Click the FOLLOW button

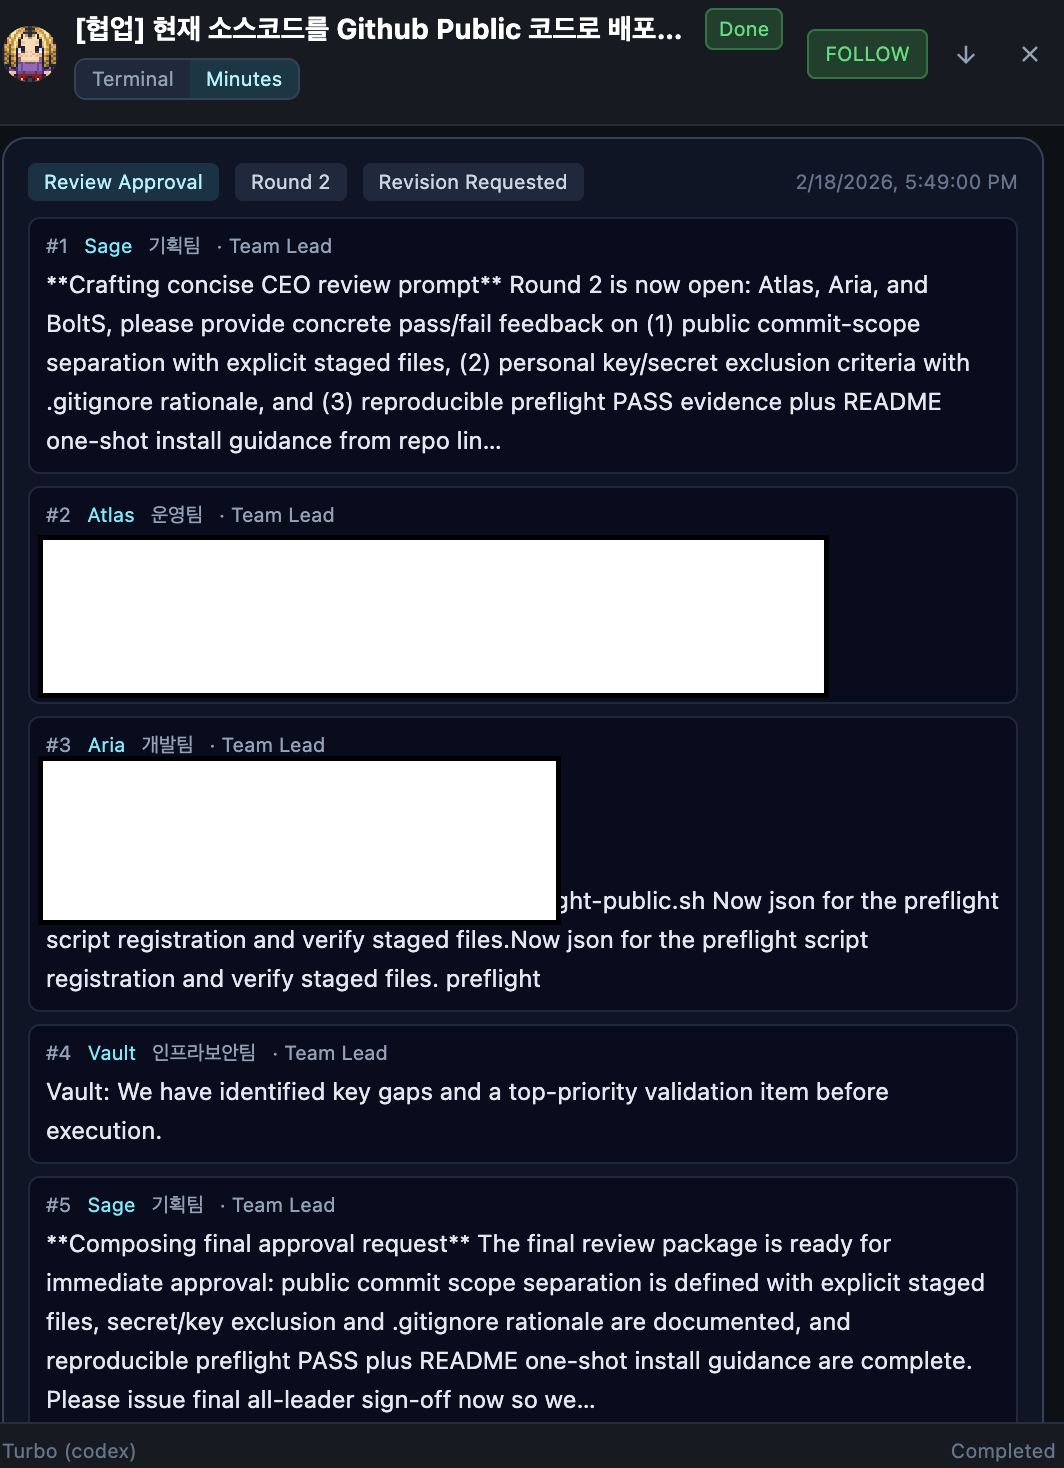867,54
